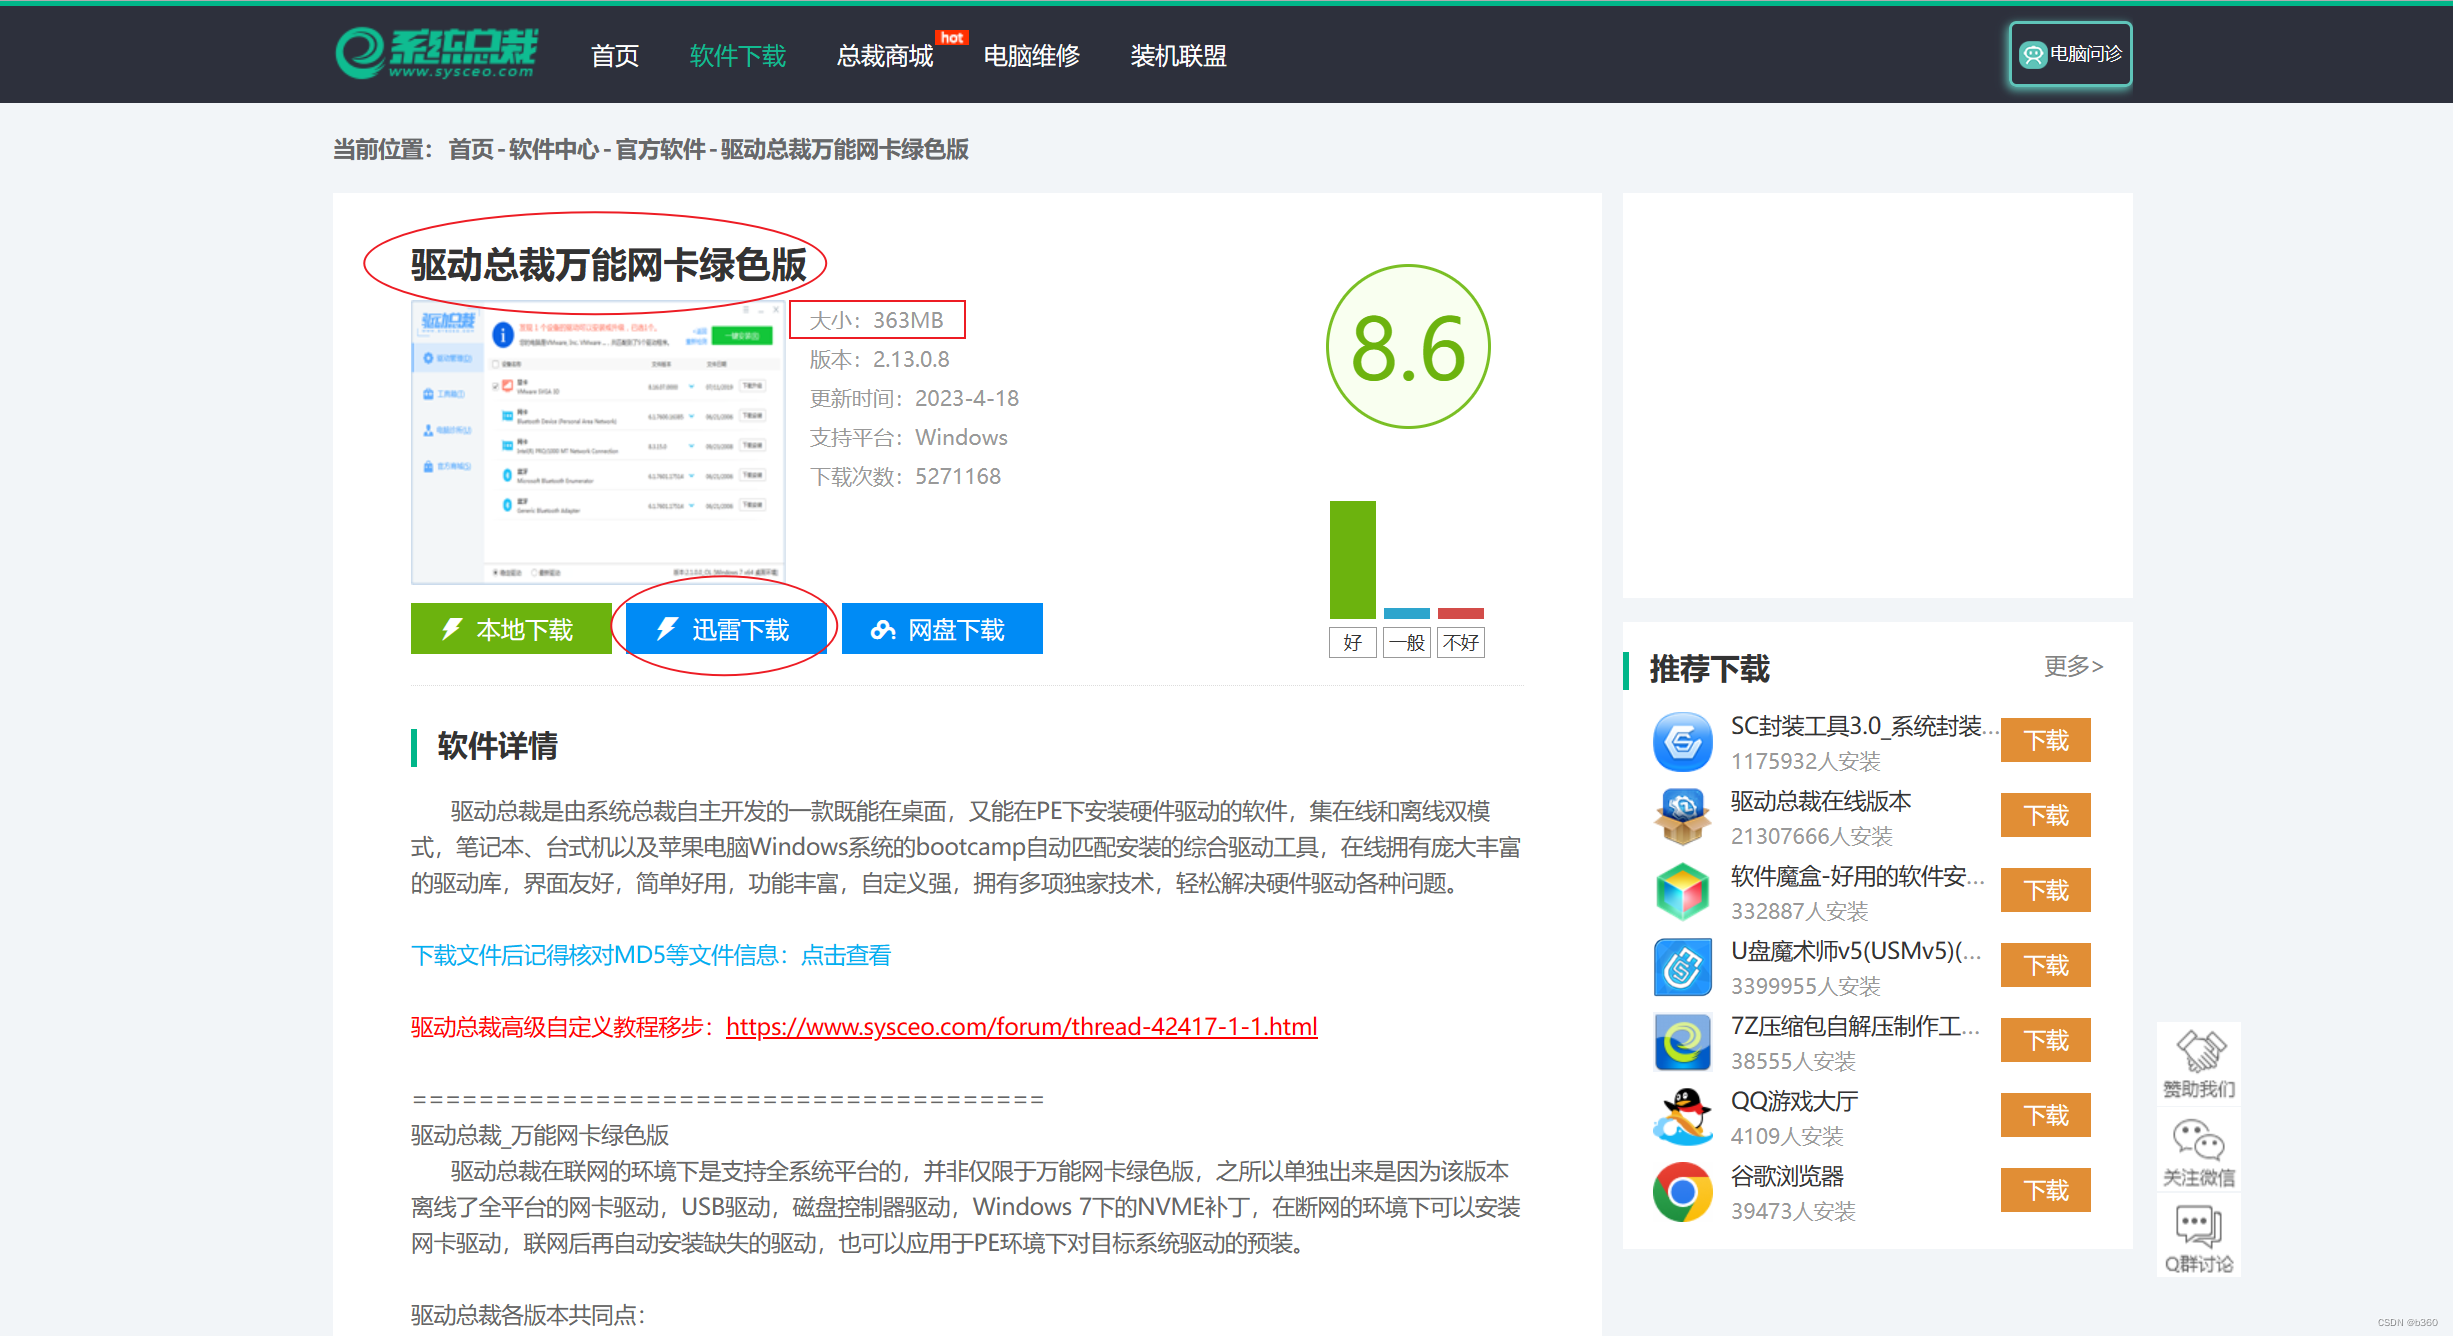
Task: Vote 好 rating option
Action: [x=1352, y=643]
